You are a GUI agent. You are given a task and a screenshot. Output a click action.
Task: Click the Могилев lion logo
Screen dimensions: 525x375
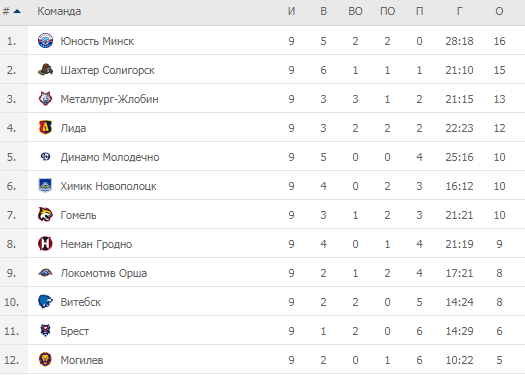45,360
